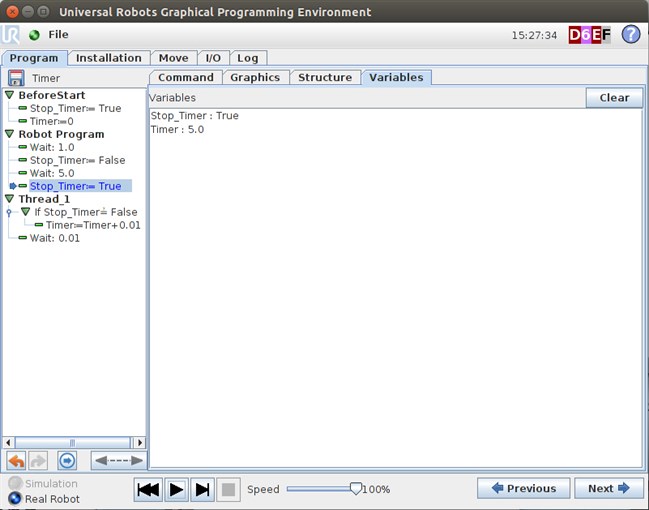Click the Timer : 5.0 variable entry
The height and width of the screenshot is (510, 649).
(177, 130)
